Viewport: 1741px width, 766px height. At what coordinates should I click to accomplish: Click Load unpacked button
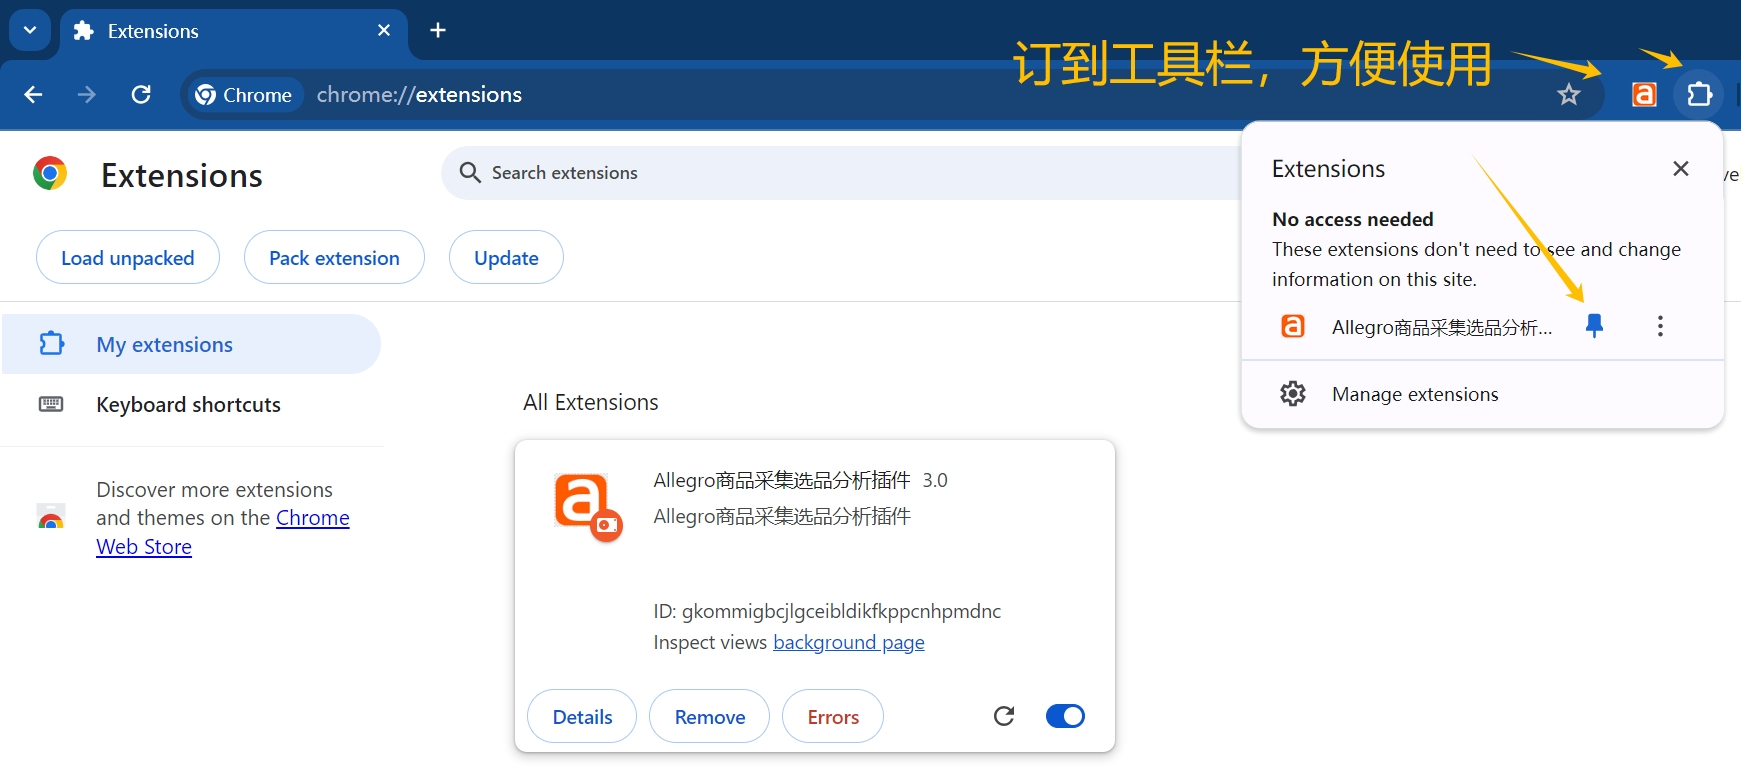128,258
